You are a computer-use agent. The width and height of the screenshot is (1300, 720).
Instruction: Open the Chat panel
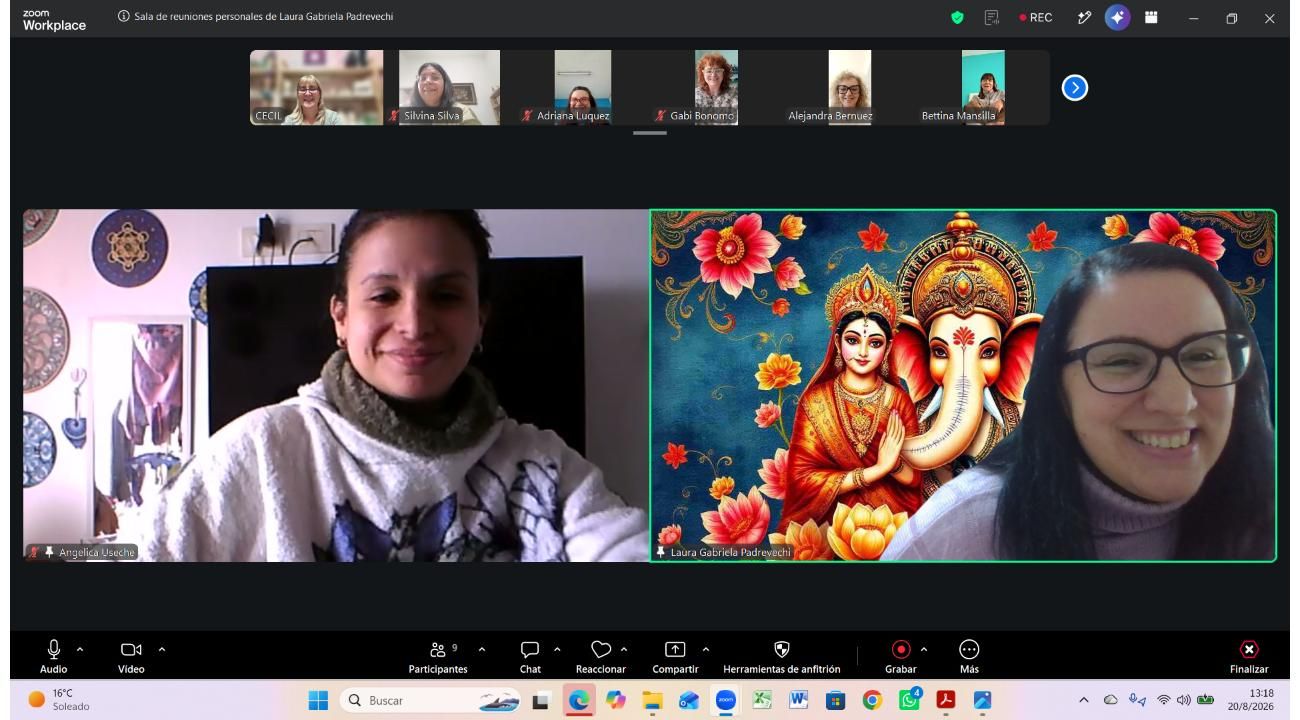tap(530, 656)
